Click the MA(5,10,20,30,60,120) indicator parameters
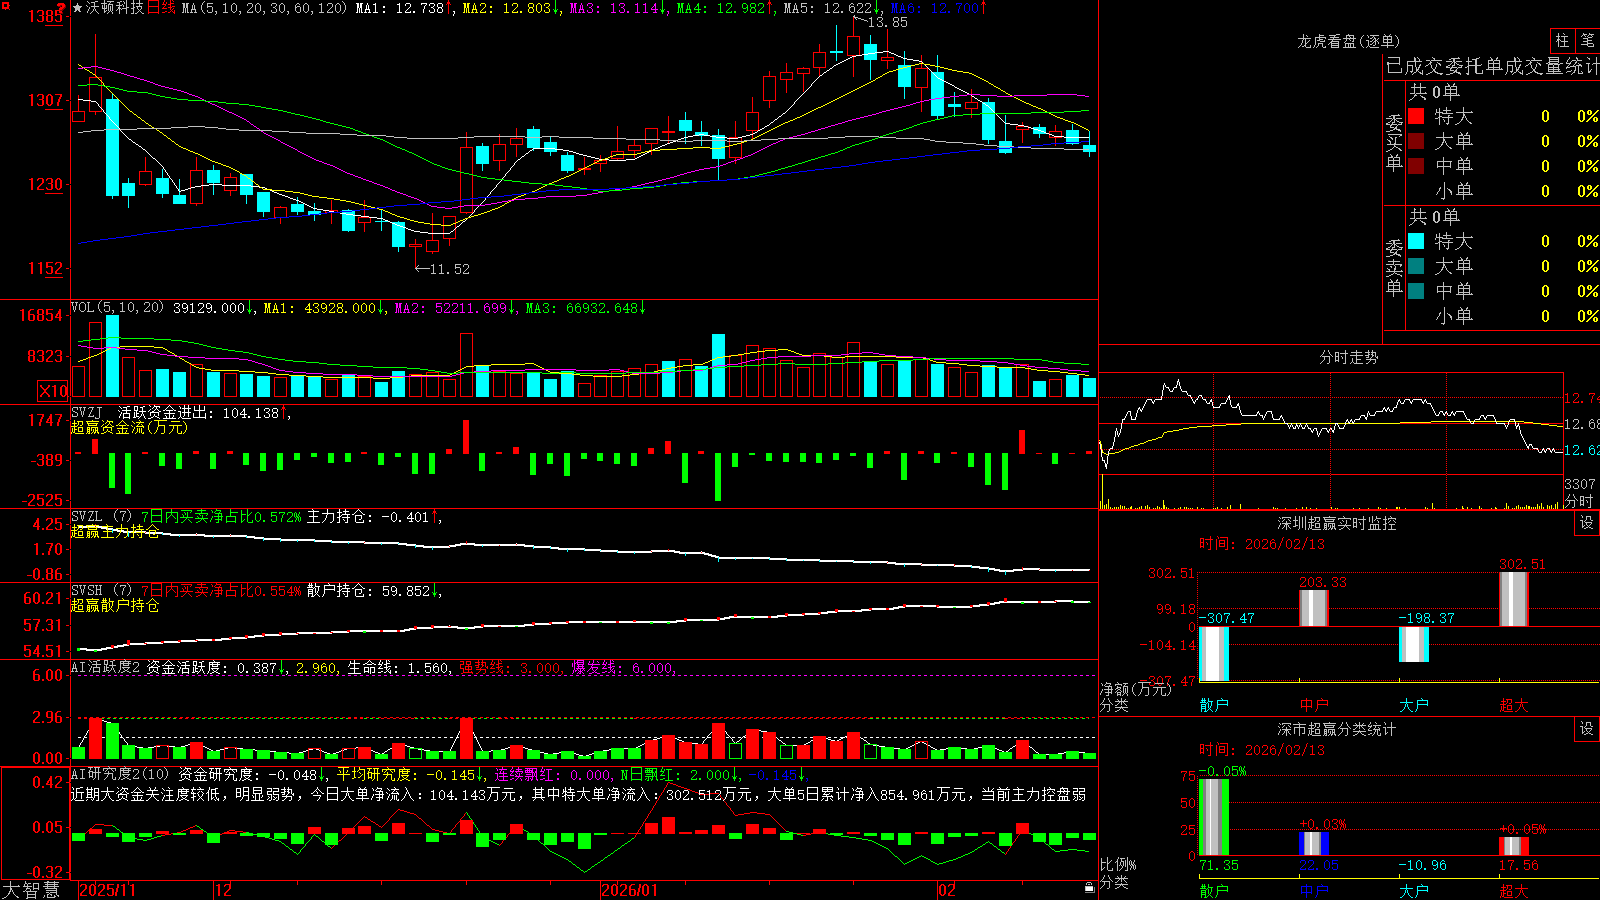The width and height of the screenshot is (1600, 900). tap(264, 8)
